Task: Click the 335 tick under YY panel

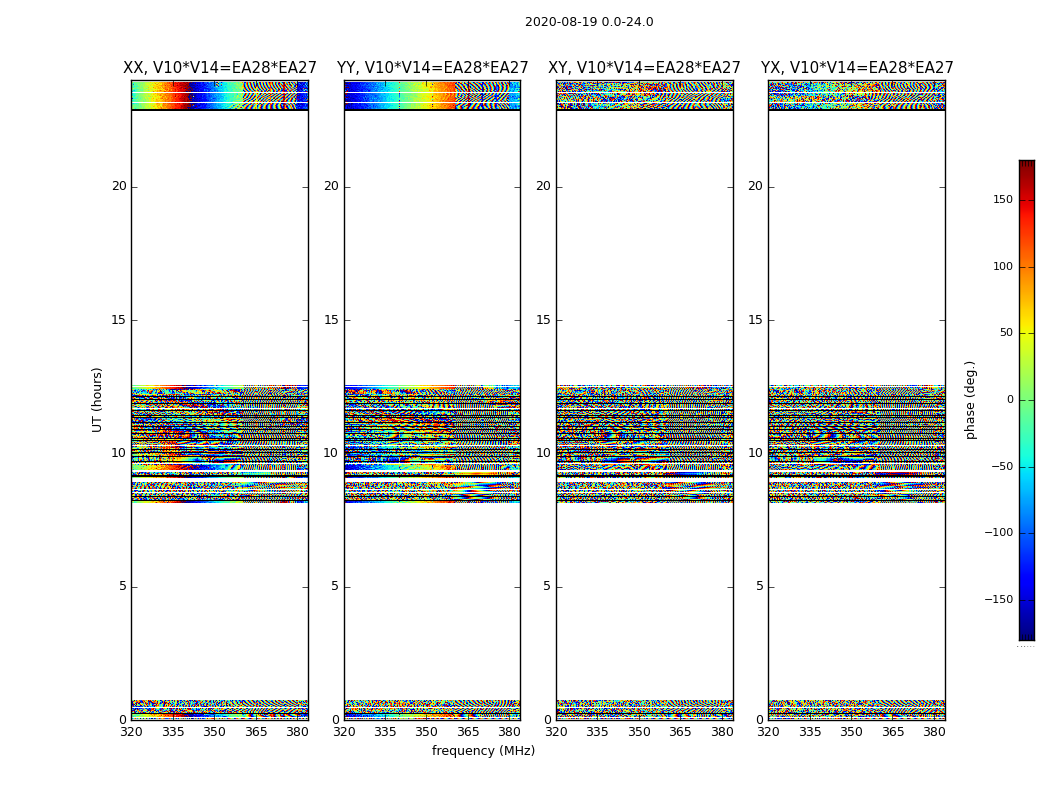Action: point(385,732)
